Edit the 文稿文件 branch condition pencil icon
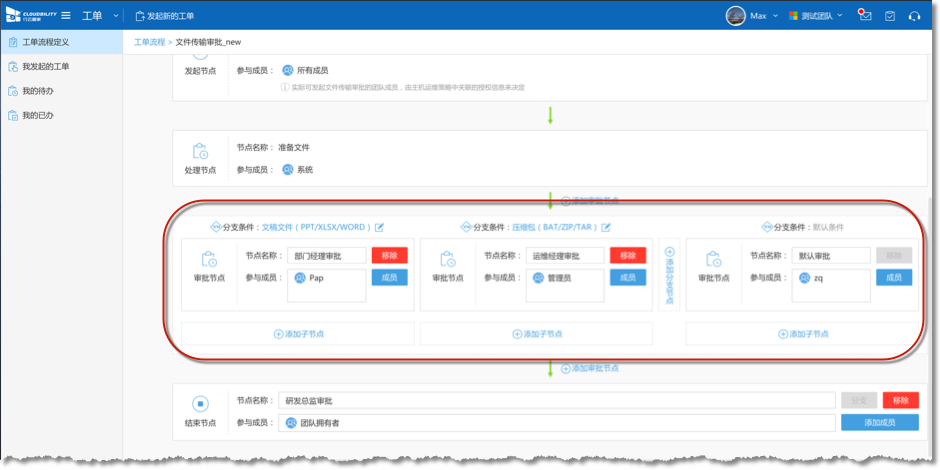 pos(380,227)
